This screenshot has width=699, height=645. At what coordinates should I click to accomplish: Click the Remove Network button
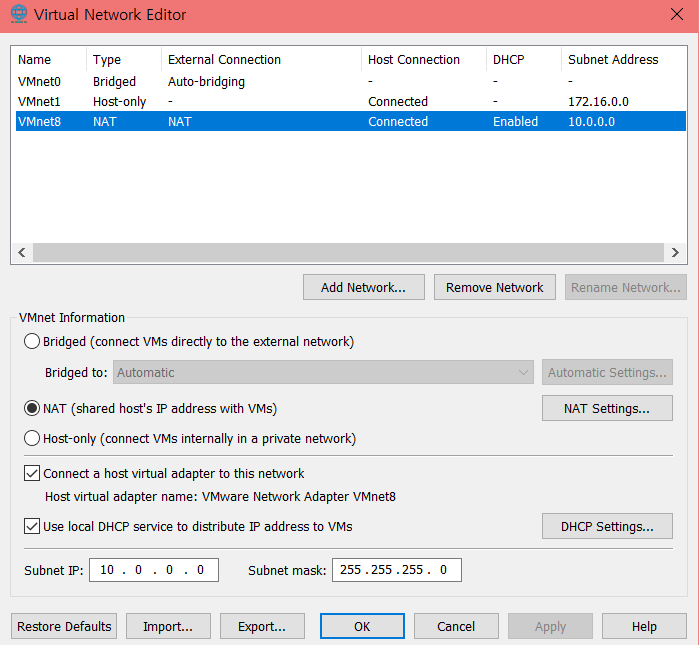[494, 287]
